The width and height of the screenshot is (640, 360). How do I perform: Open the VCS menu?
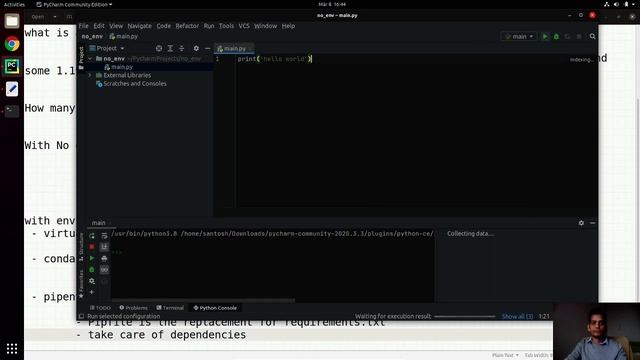pos(244,26)
